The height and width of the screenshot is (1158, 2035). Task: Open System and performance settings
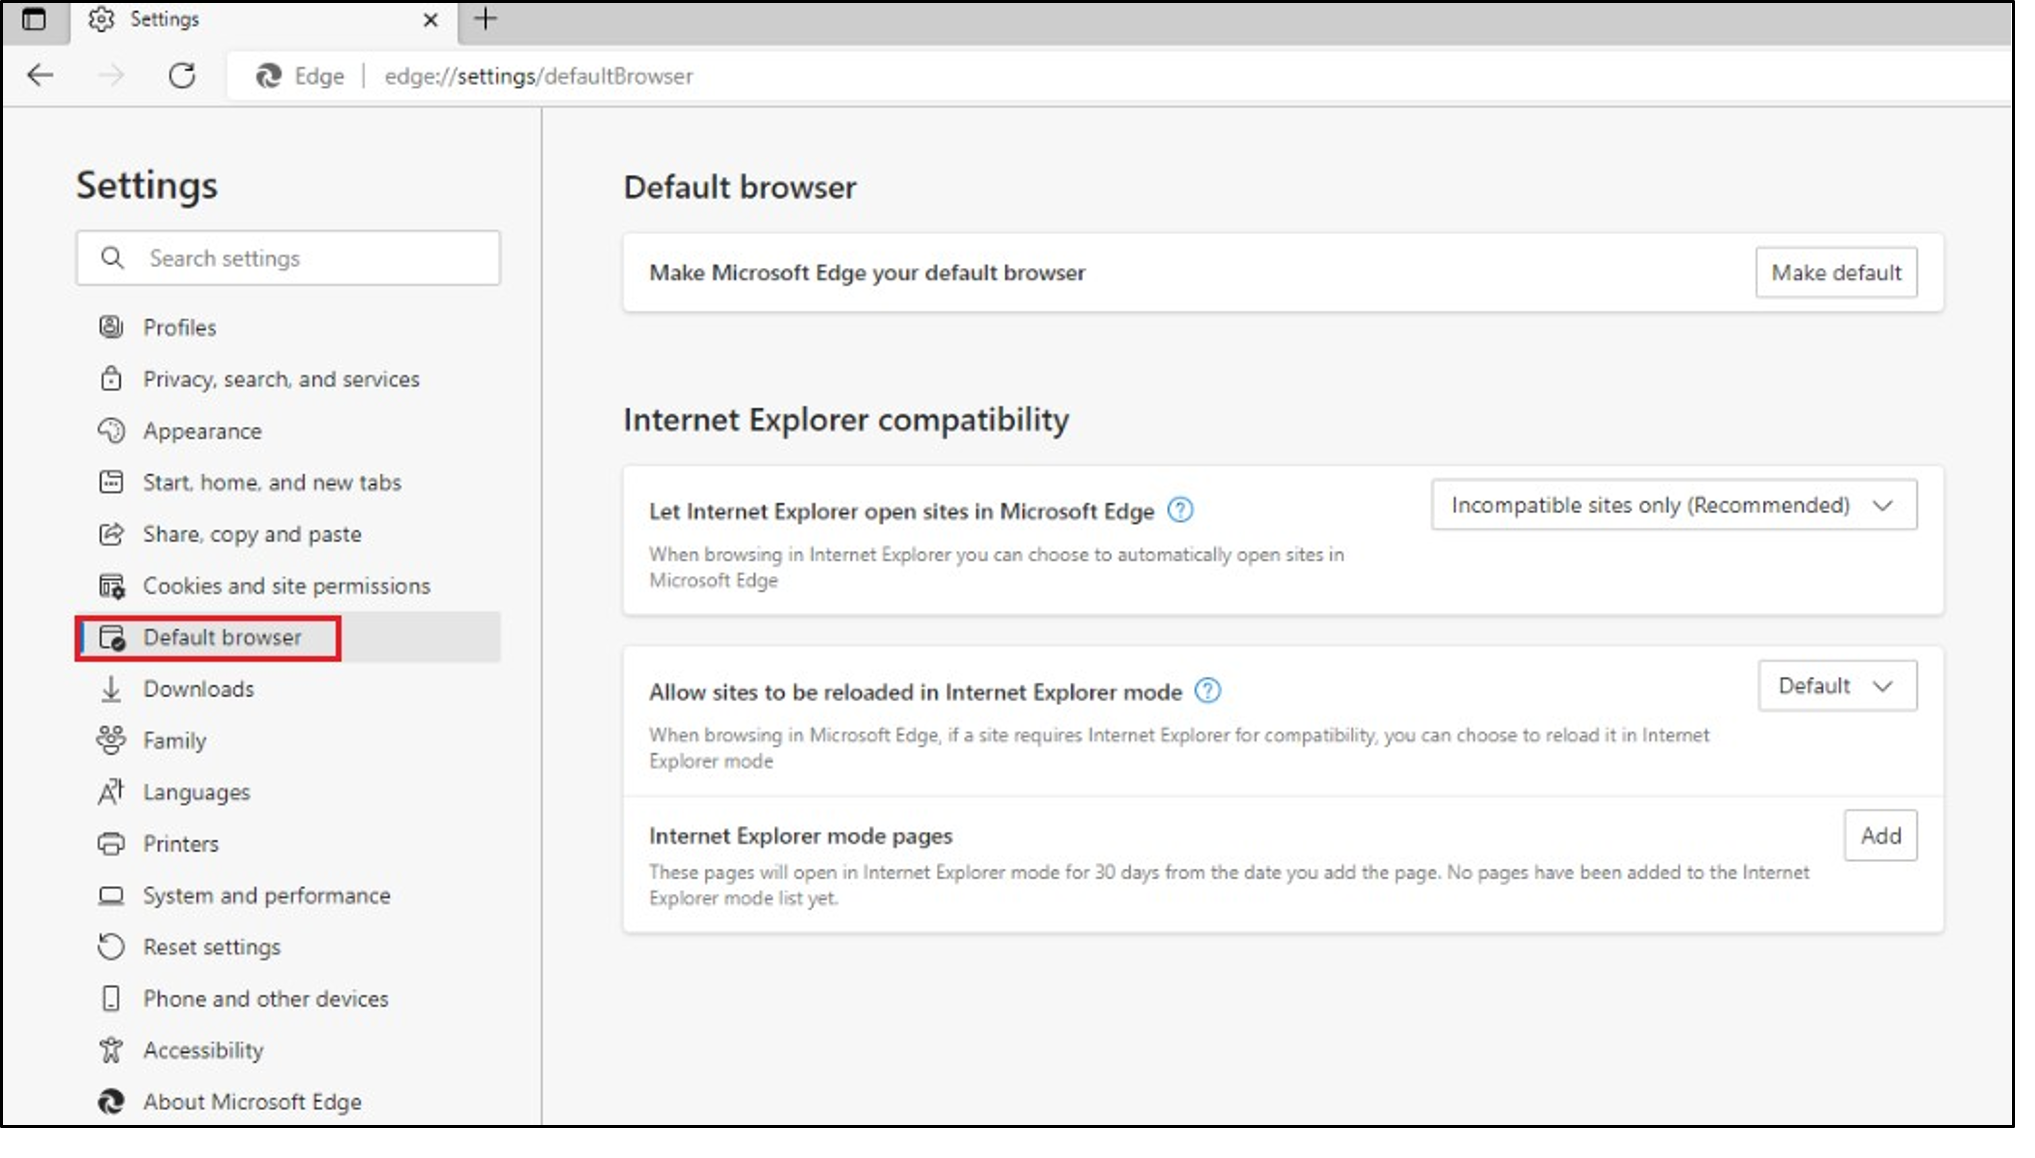click(x=288, y=896)
